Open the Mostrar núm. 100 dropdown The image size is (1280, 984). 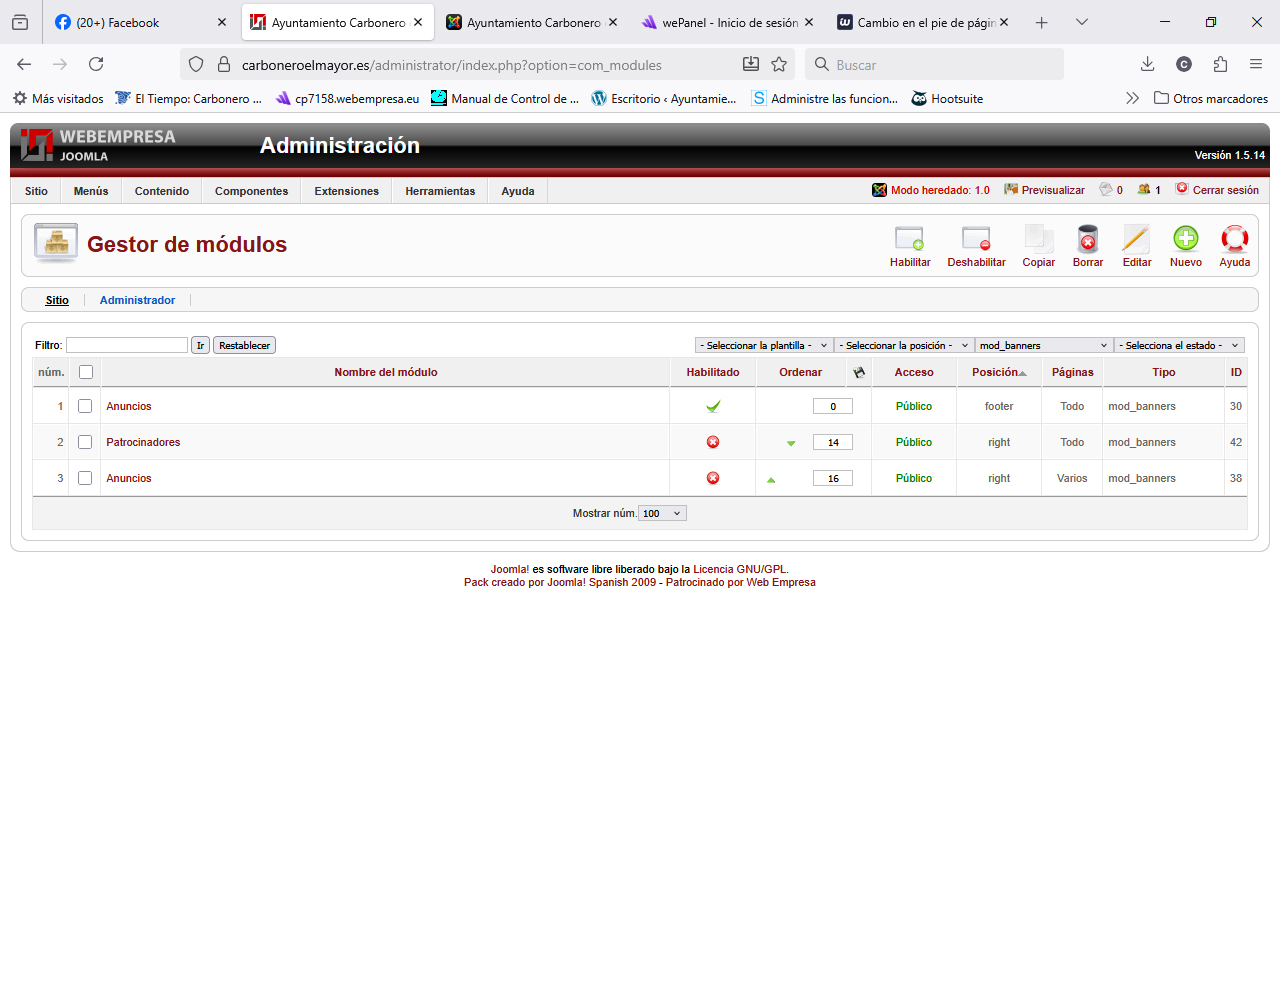662,513
